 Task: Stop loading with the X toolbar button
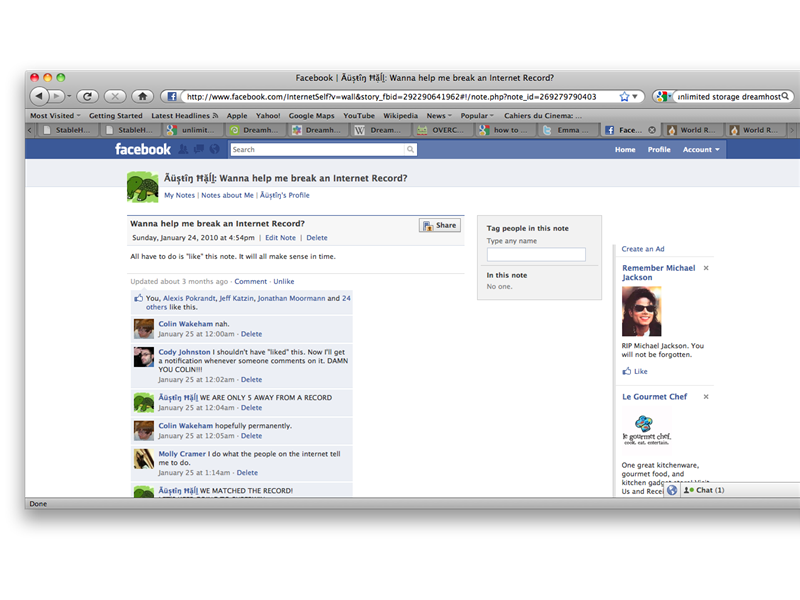tap(115, 96)
